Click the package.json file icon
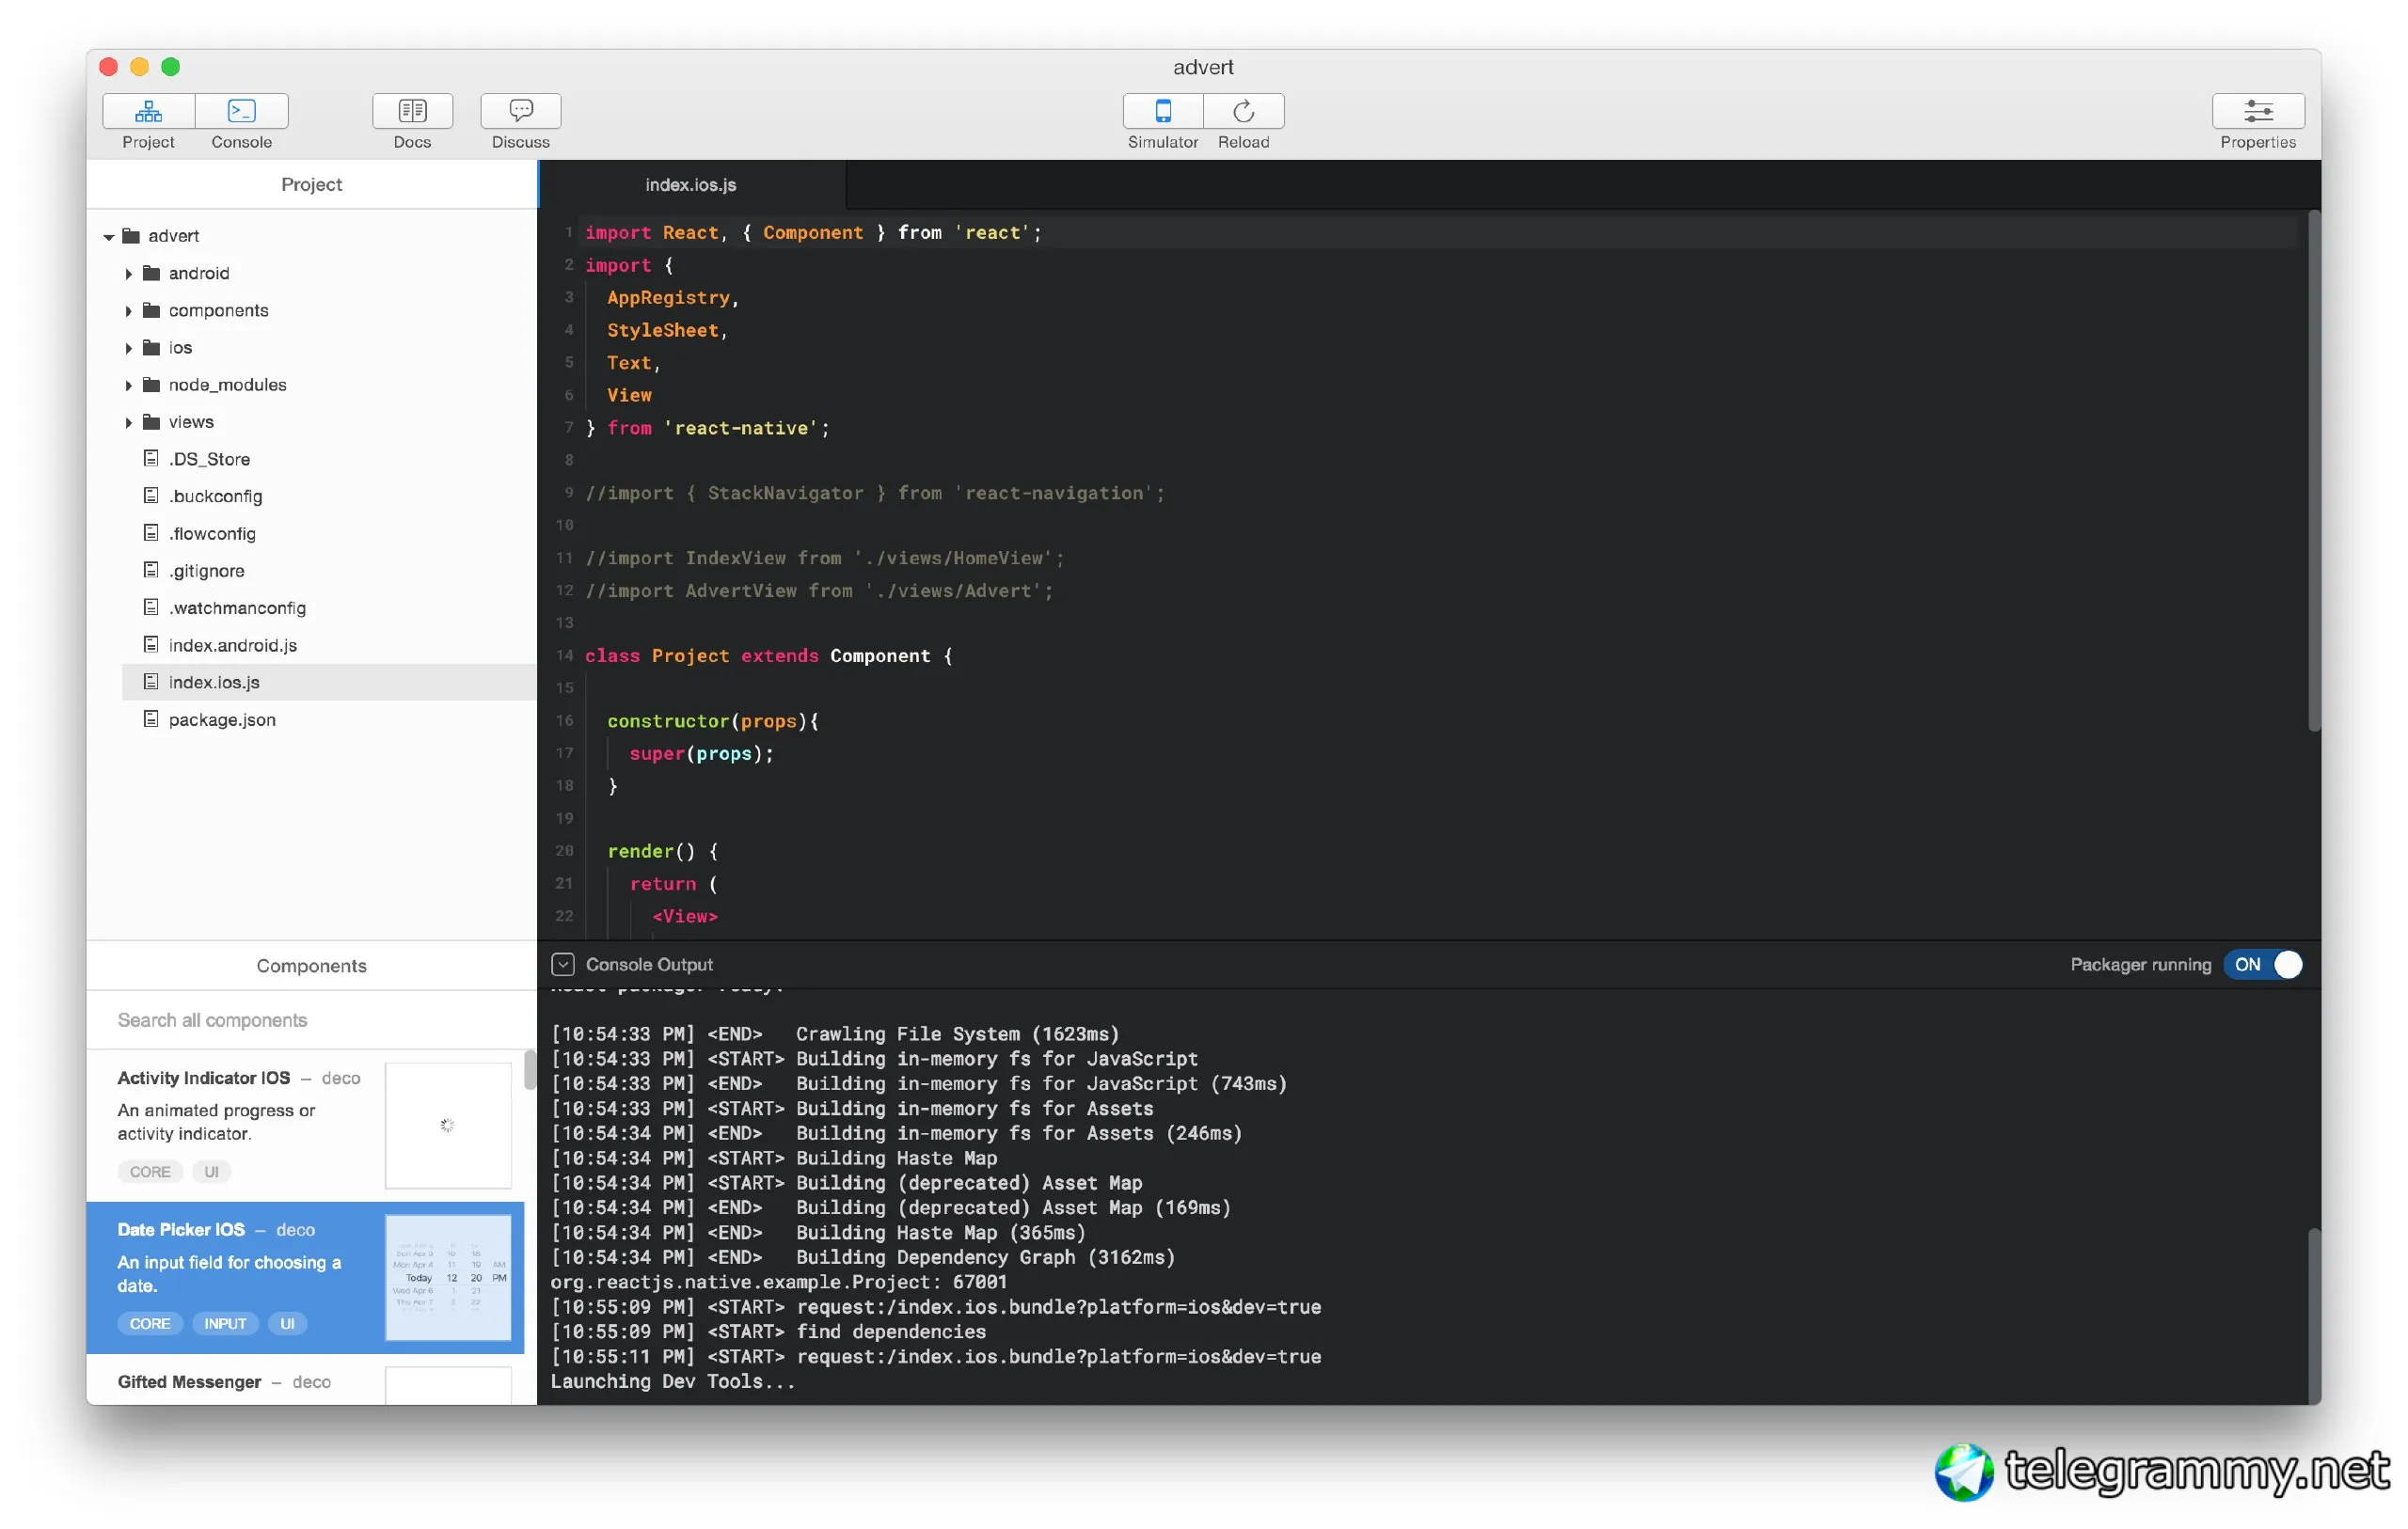 151,719
